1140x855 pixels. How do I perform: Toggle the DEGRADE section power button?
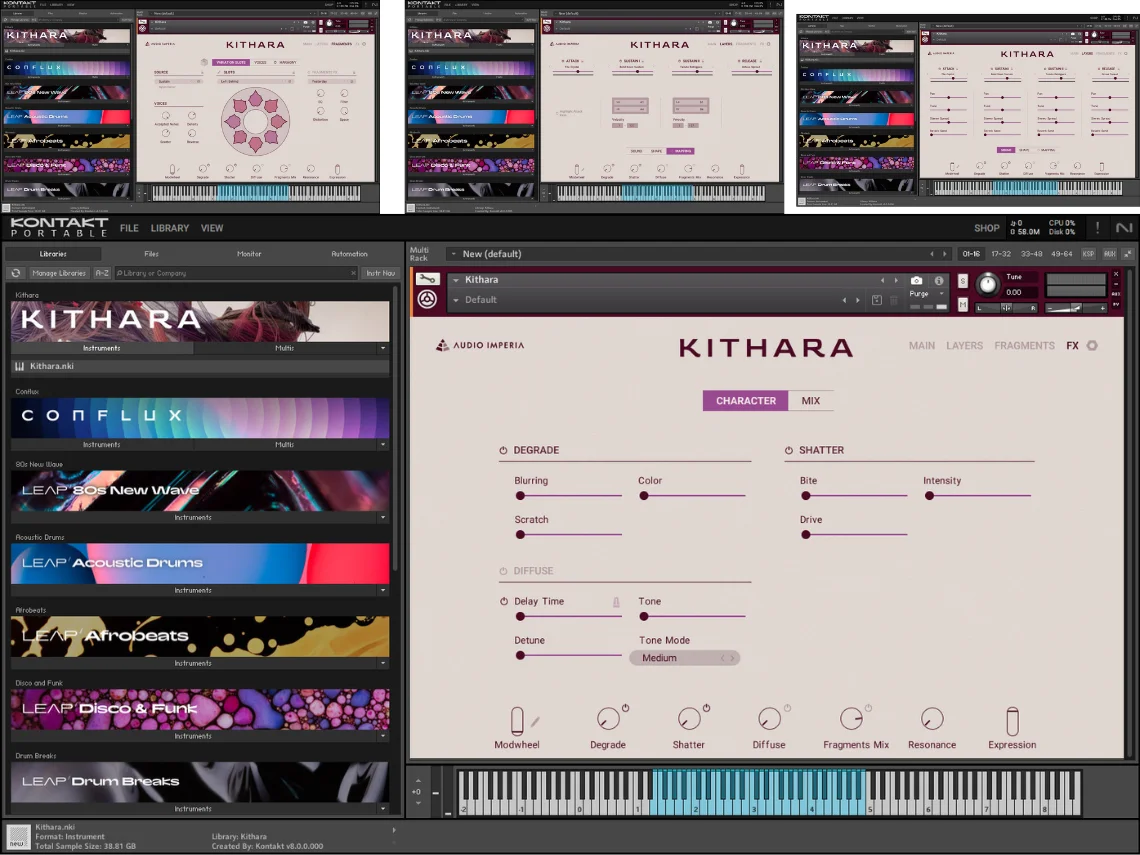(504, 451)
